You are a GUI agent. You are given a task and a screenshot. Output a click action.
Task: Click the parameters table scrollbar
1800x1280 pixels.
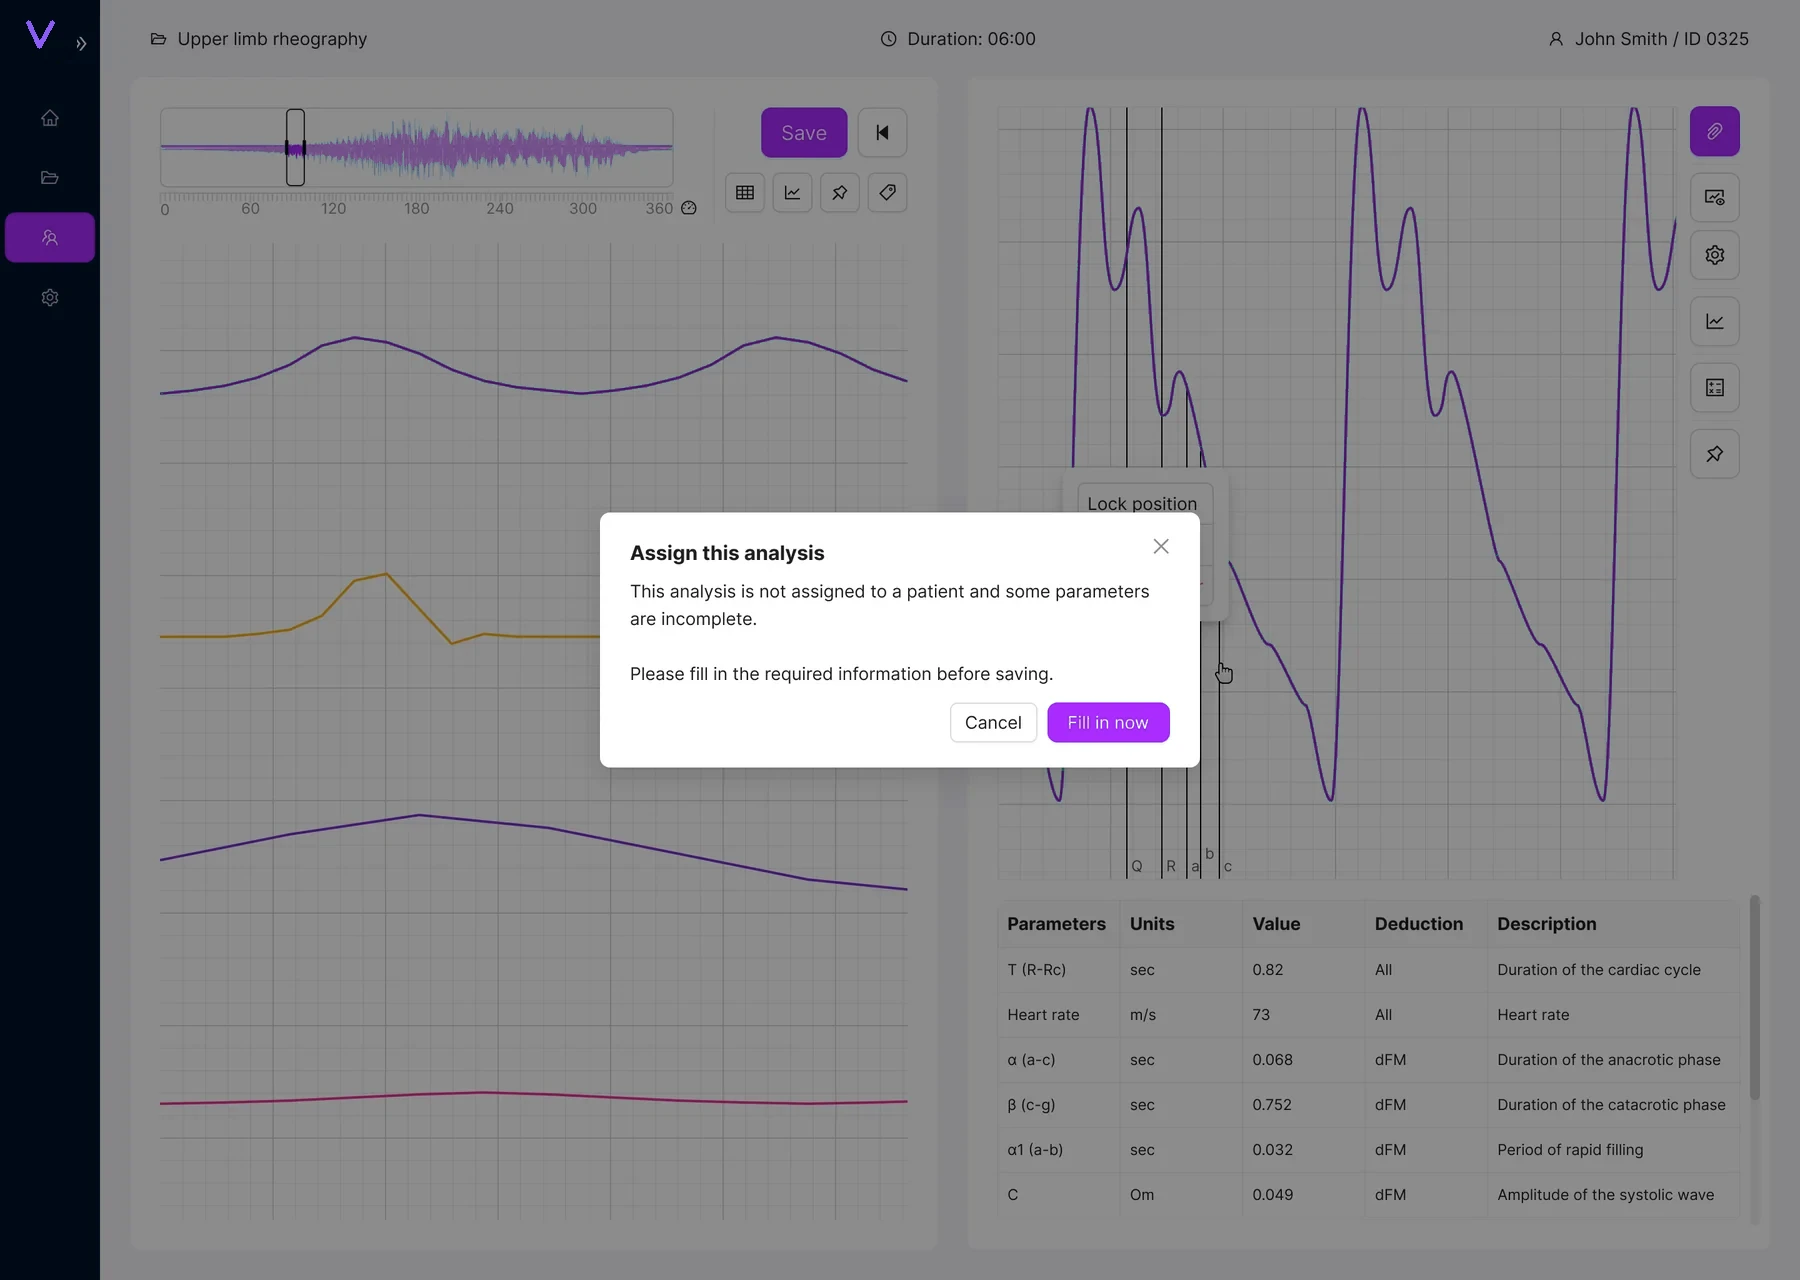pyautogui.click(x=1755, y=998)
